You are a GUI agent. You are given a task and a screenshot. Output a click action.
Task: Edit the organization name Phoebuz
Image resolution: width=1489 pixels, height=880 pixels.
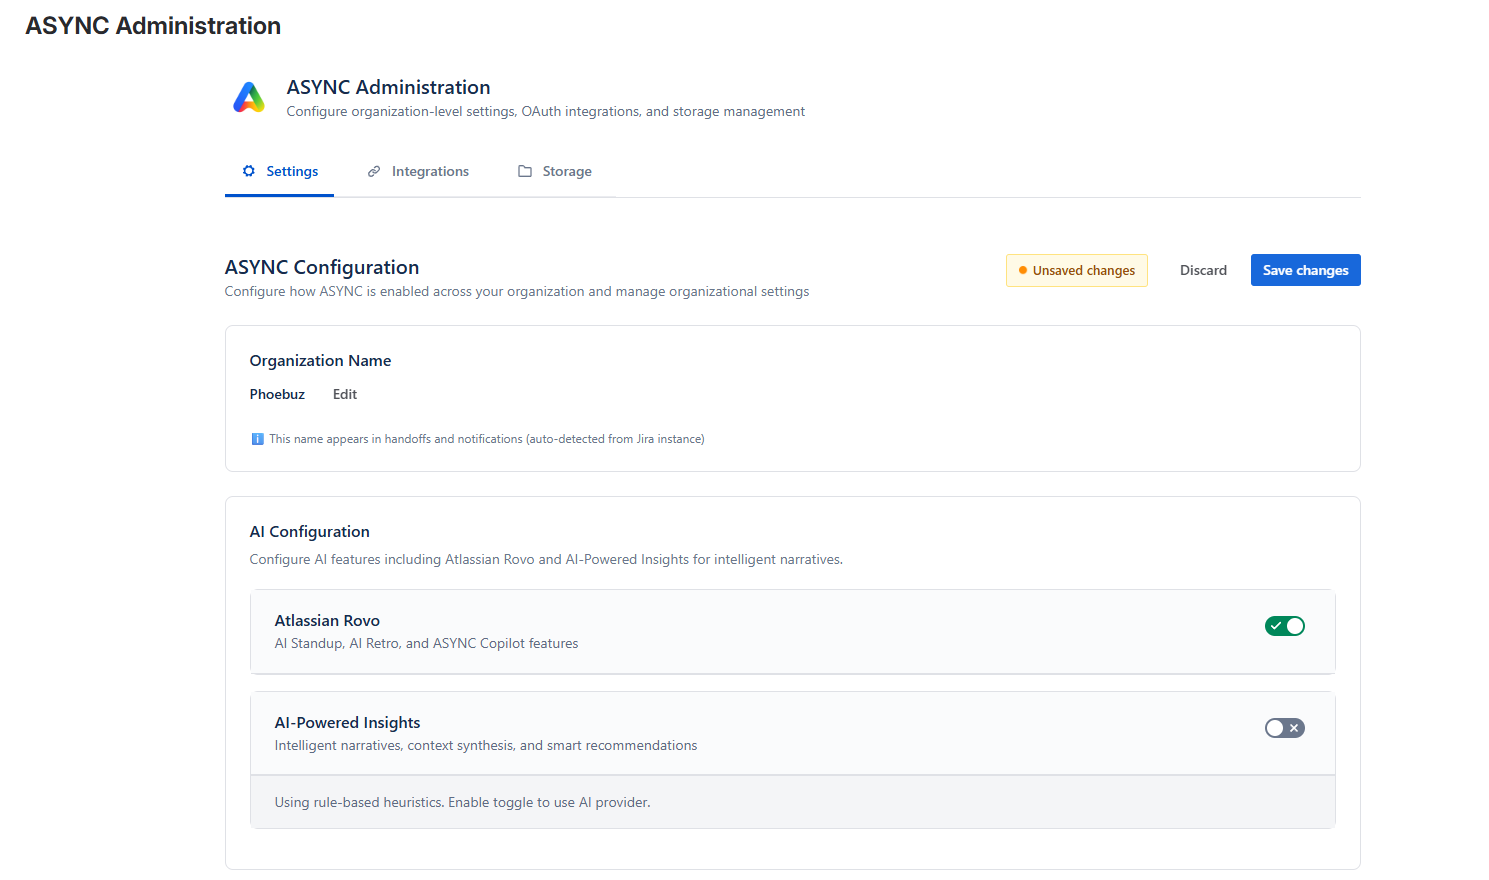coord(344,393)
